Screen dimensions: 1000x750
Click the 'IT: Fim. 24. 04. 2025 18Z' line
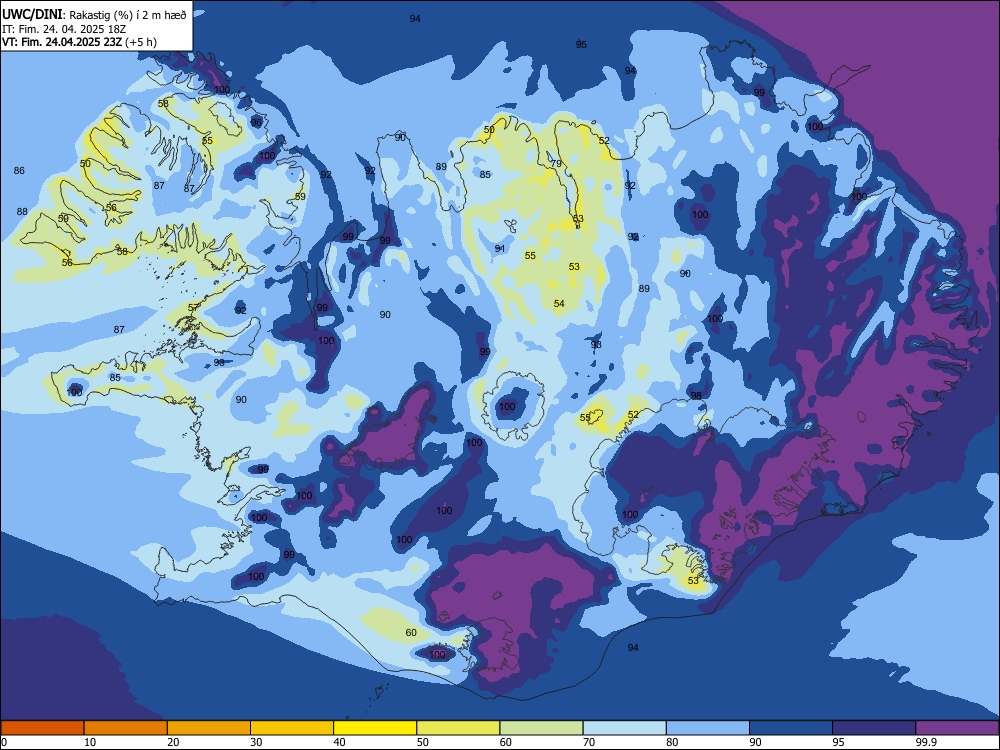click(64, 29)
